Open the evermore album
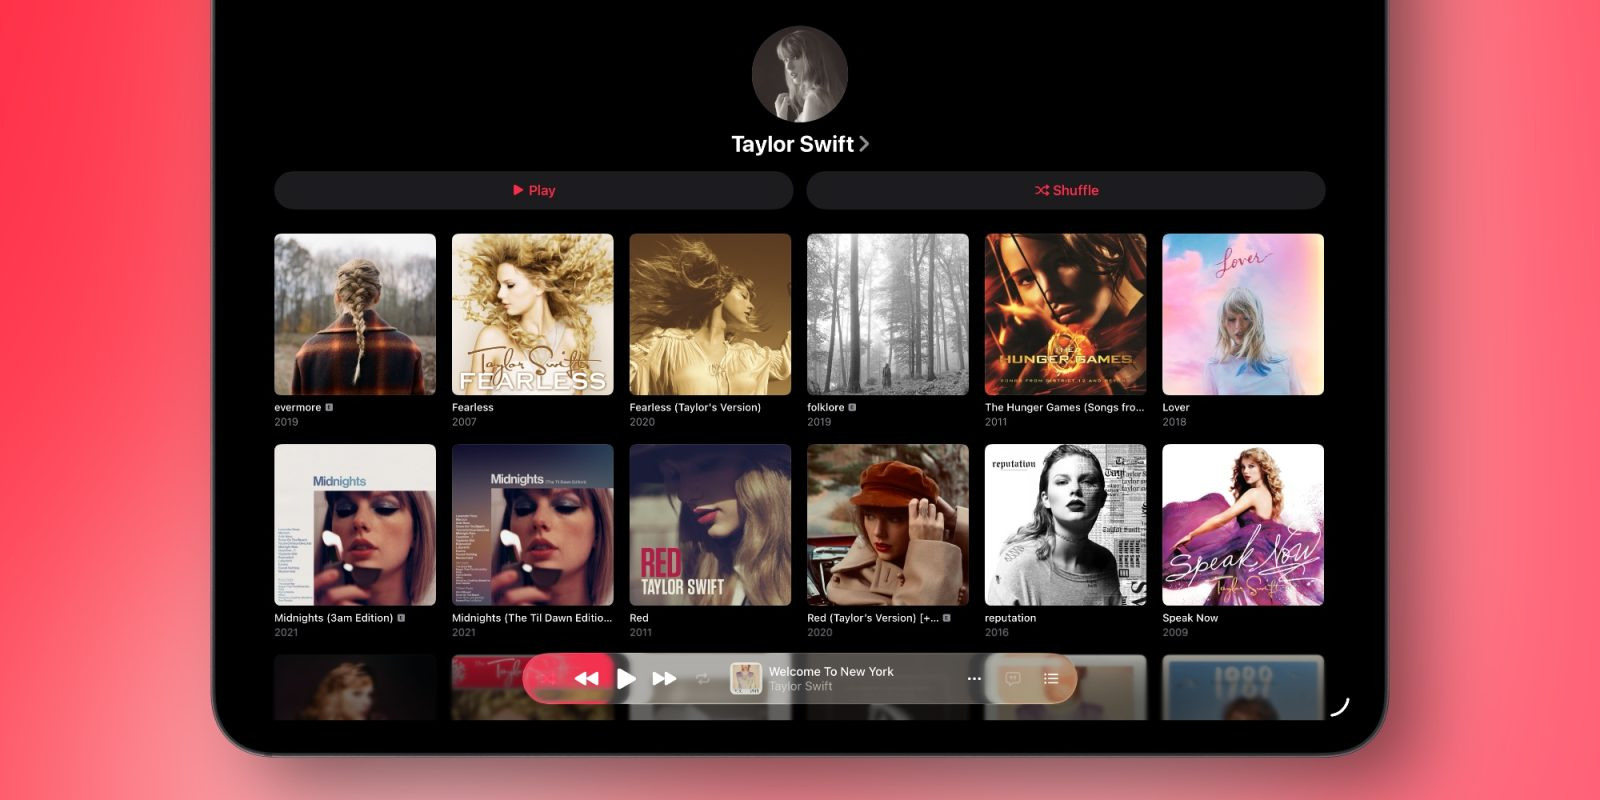The width and height of the screenshot is (1600, 800). point(355,314)
